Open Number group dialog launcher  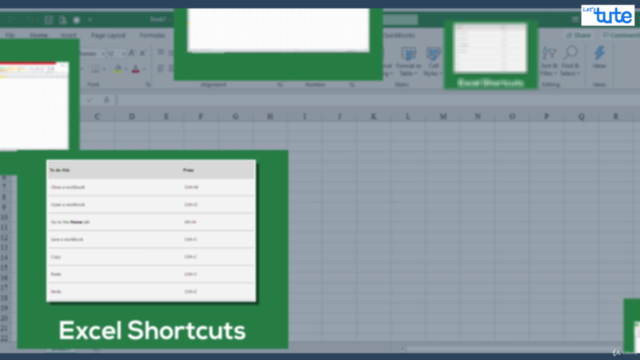coord(351,84)
